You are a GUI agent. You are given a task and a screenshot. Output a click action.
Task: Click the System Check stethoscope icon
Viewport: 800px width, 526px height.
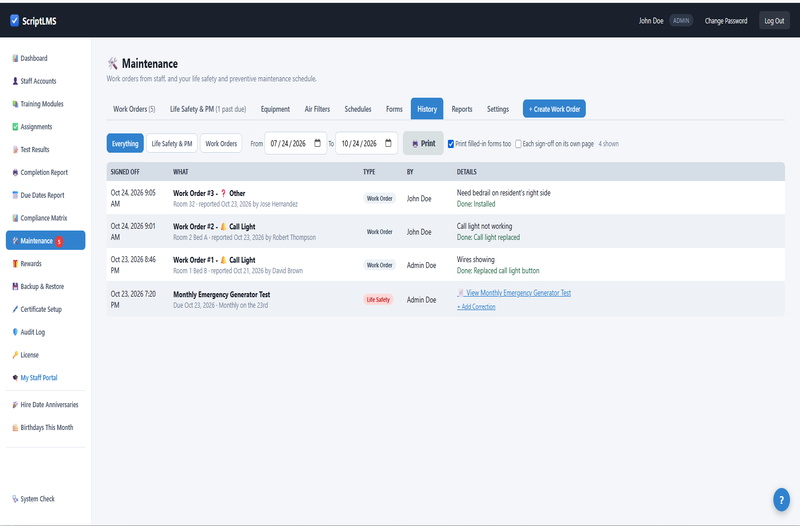pos(15,499)
